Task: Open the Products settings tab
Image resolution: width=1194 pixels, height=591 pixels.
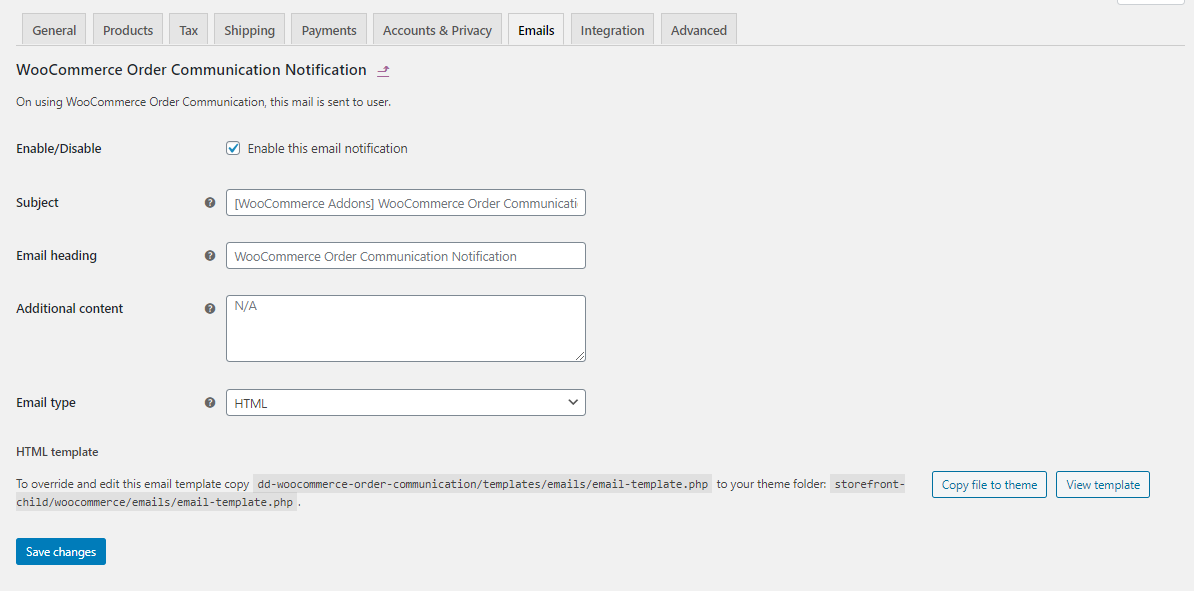Action: pyautogui.click(x=128, y=30)
